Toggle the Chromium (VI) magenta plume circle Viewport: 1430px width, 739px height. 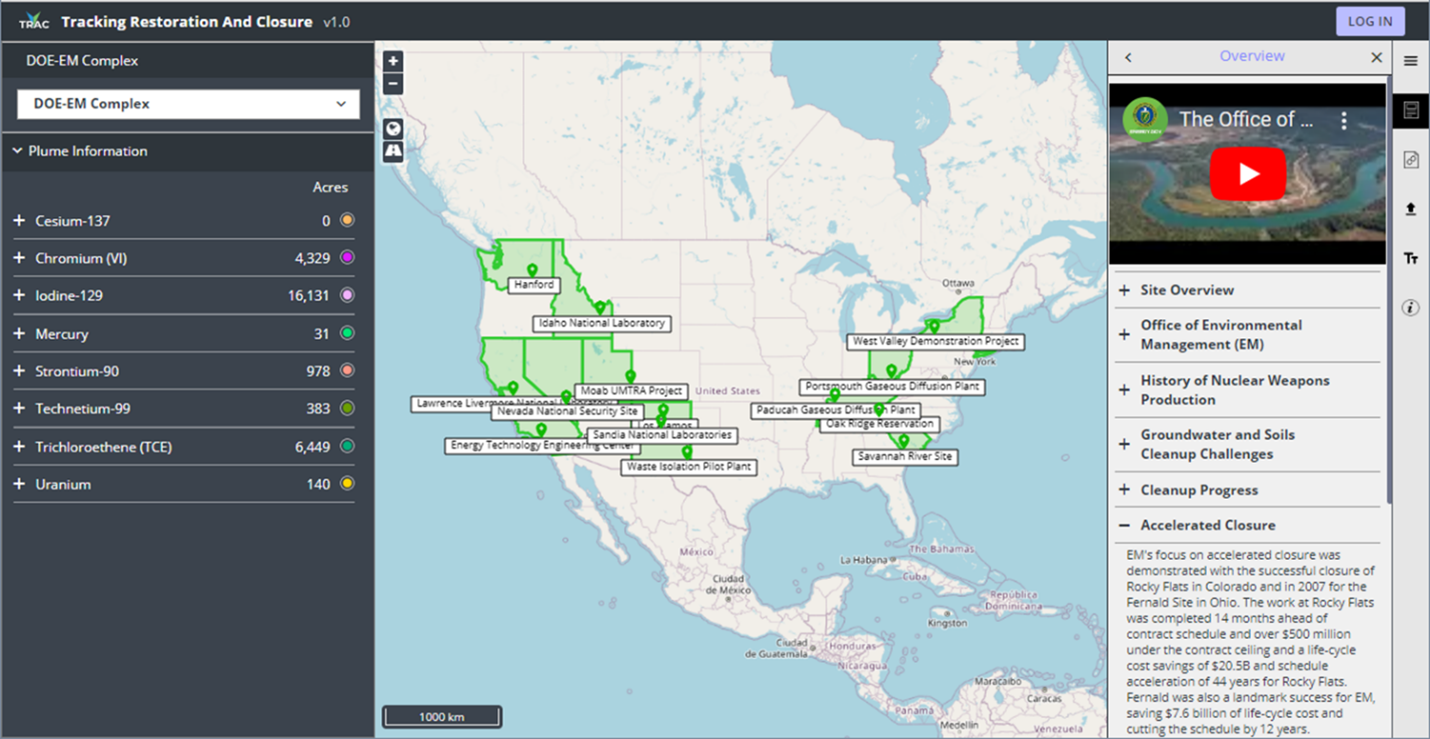347,258
